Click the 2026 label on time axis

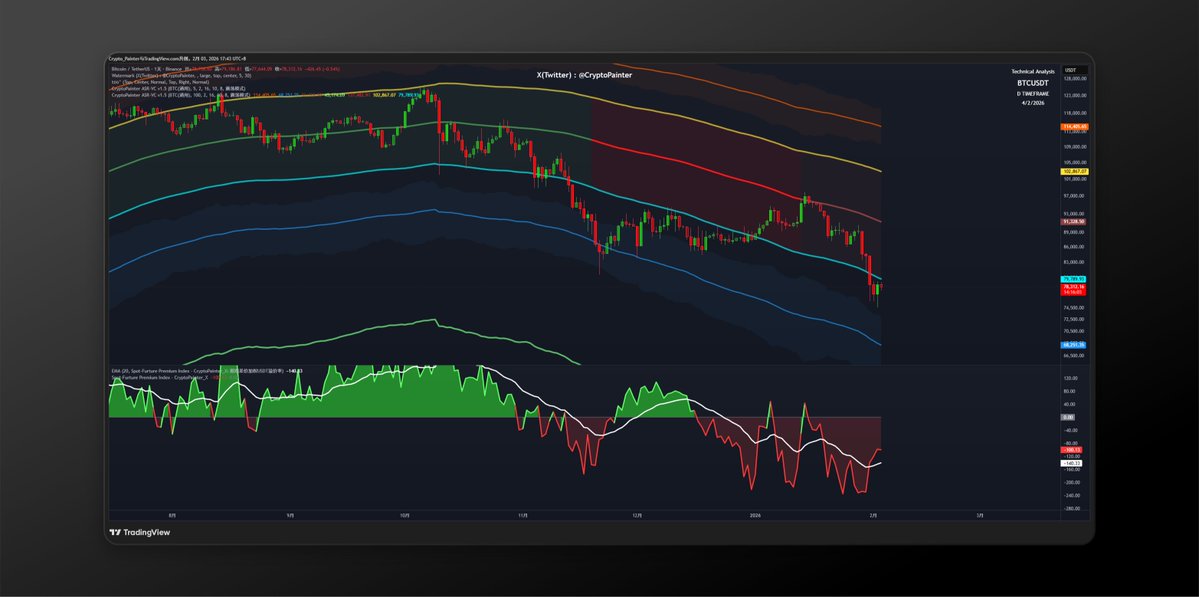click(755, 514)
